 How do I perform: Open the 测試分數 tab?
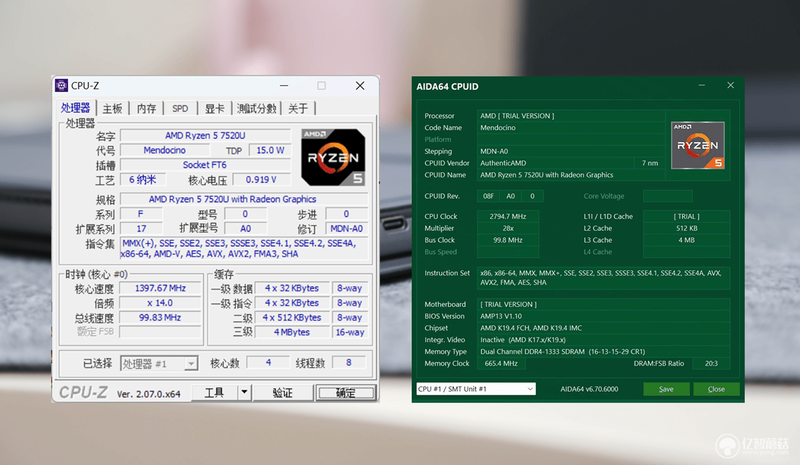click(257, 109)
